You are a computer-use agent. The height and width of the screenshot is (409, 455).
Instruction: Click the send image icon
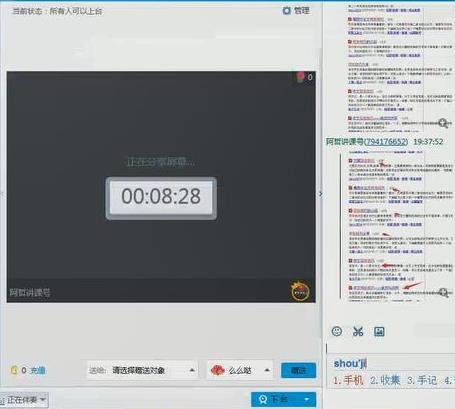(379, 331)
